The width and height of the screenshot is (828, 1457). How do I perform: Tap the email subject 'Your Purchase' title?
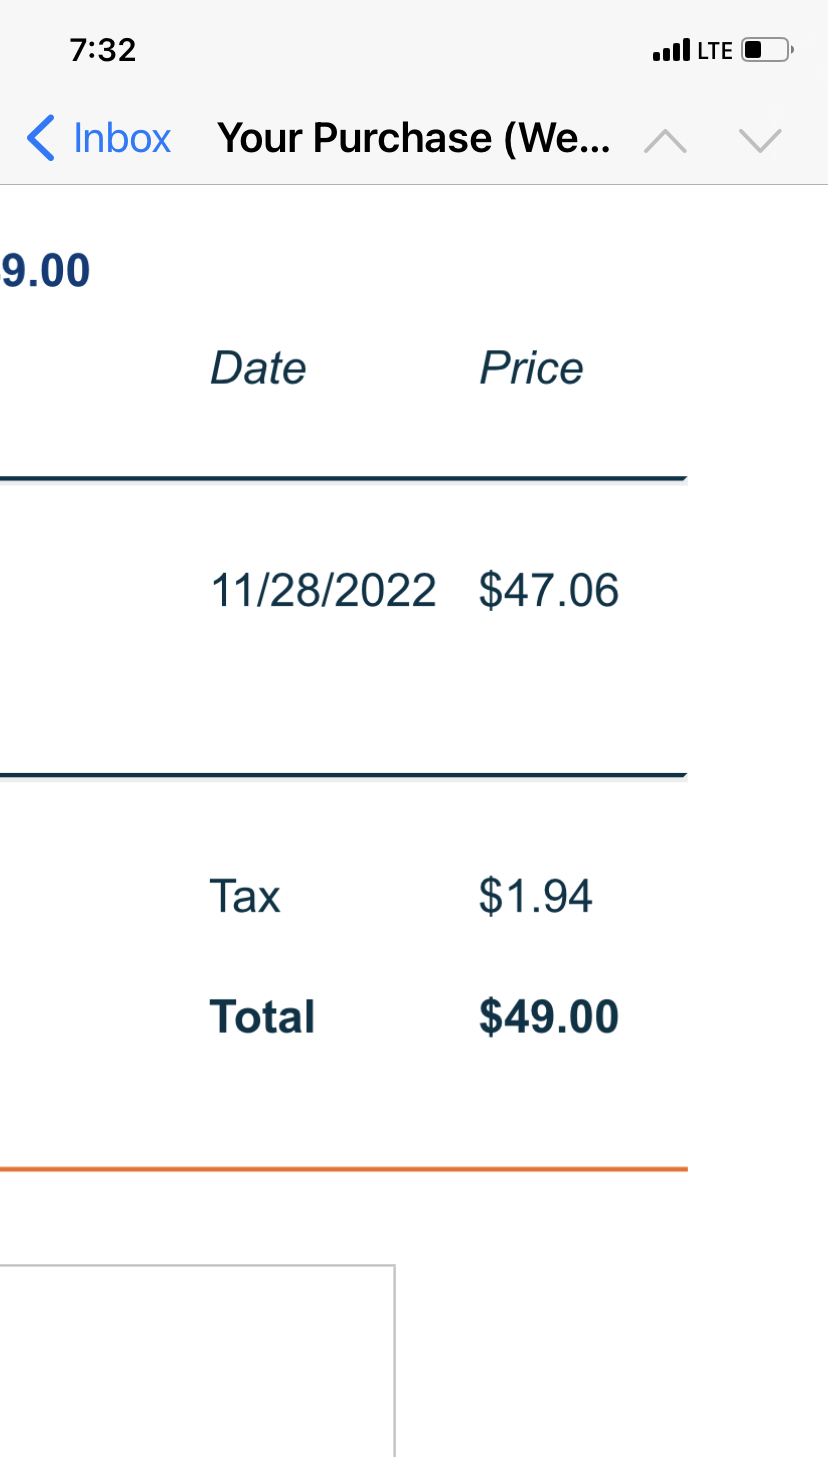point(414,138)
